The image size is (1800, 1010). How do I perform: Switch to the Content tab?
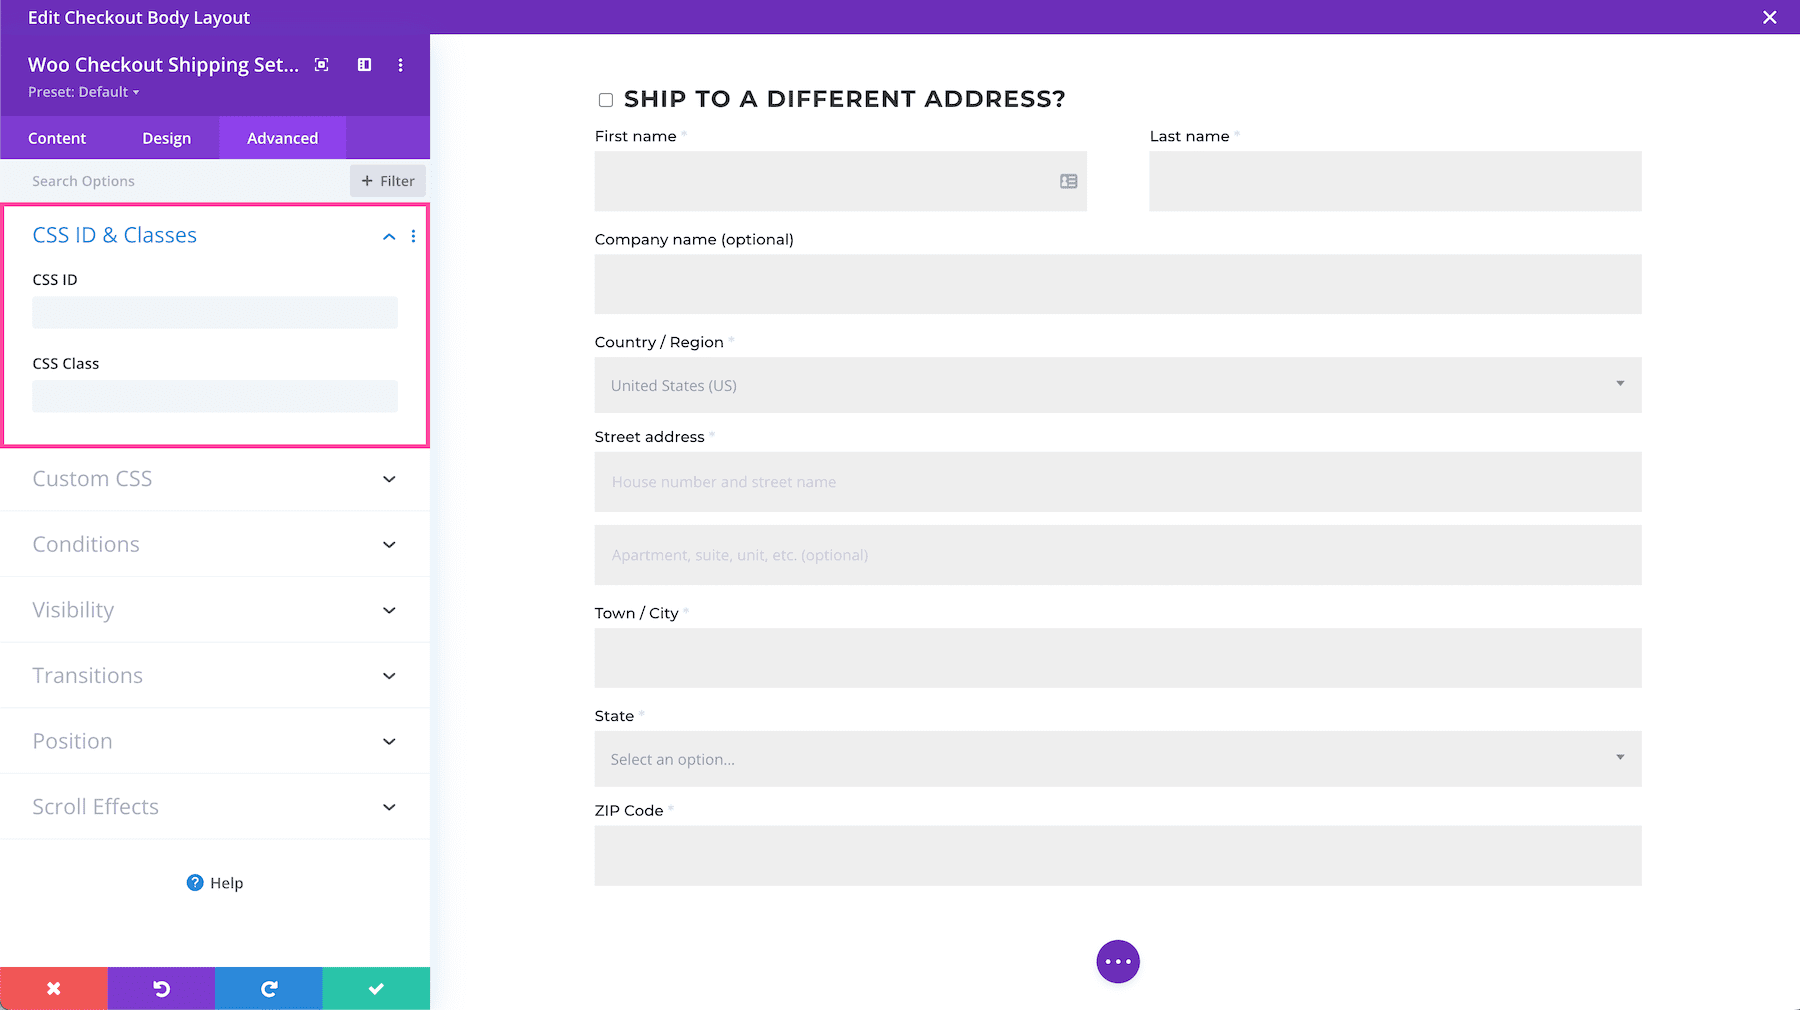[57, 138]
